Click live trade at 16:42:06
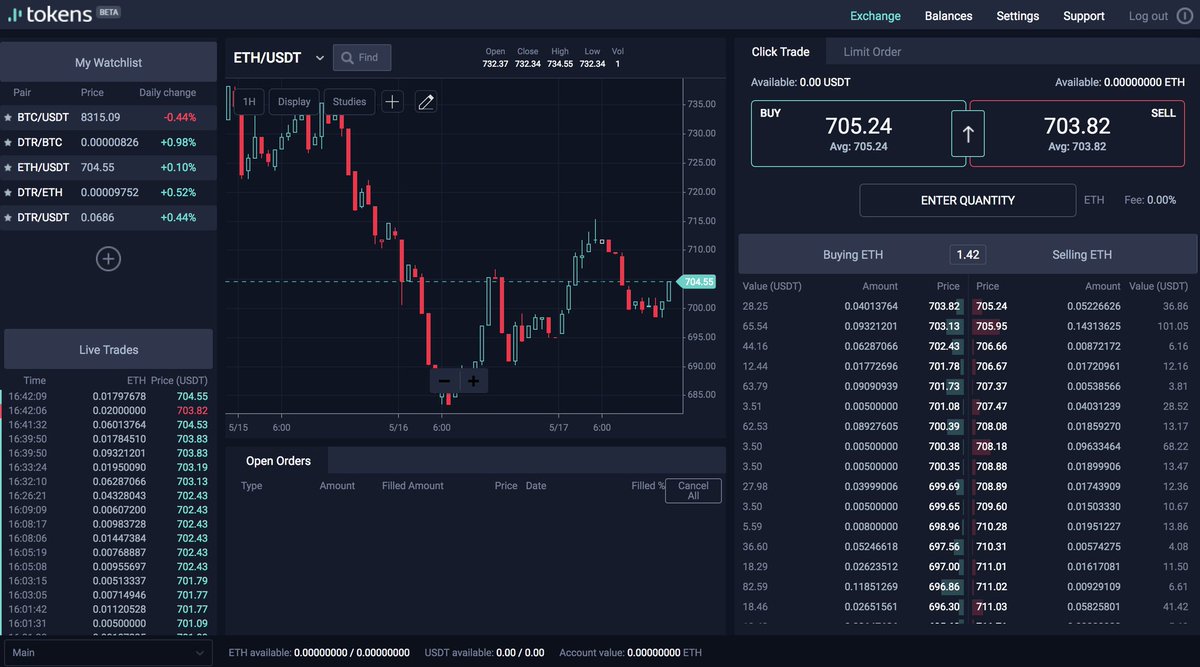1200x667 pixels. coord(107,411)
